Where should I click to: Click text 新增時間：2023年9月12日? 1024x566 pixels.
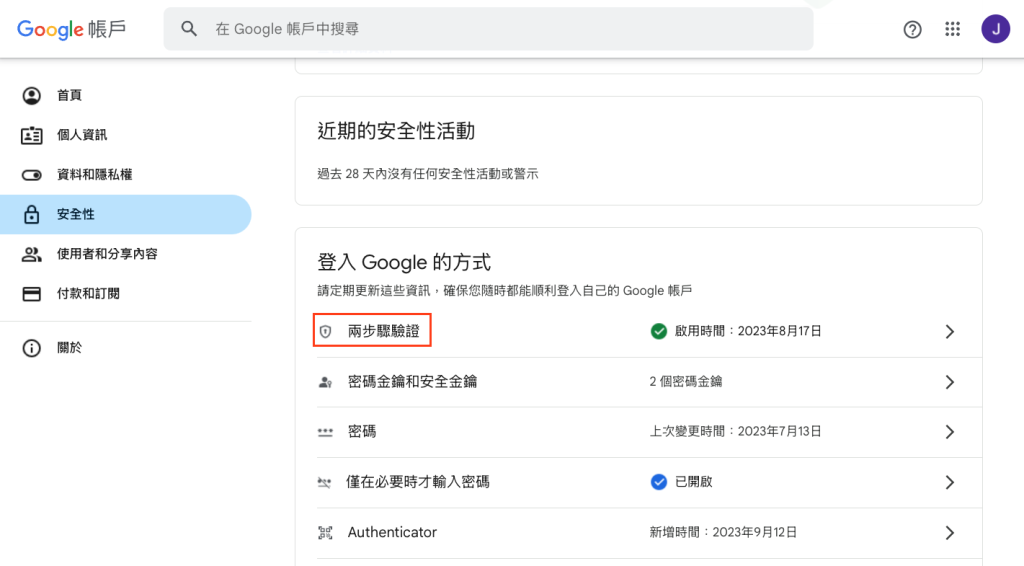click(723, 532)
